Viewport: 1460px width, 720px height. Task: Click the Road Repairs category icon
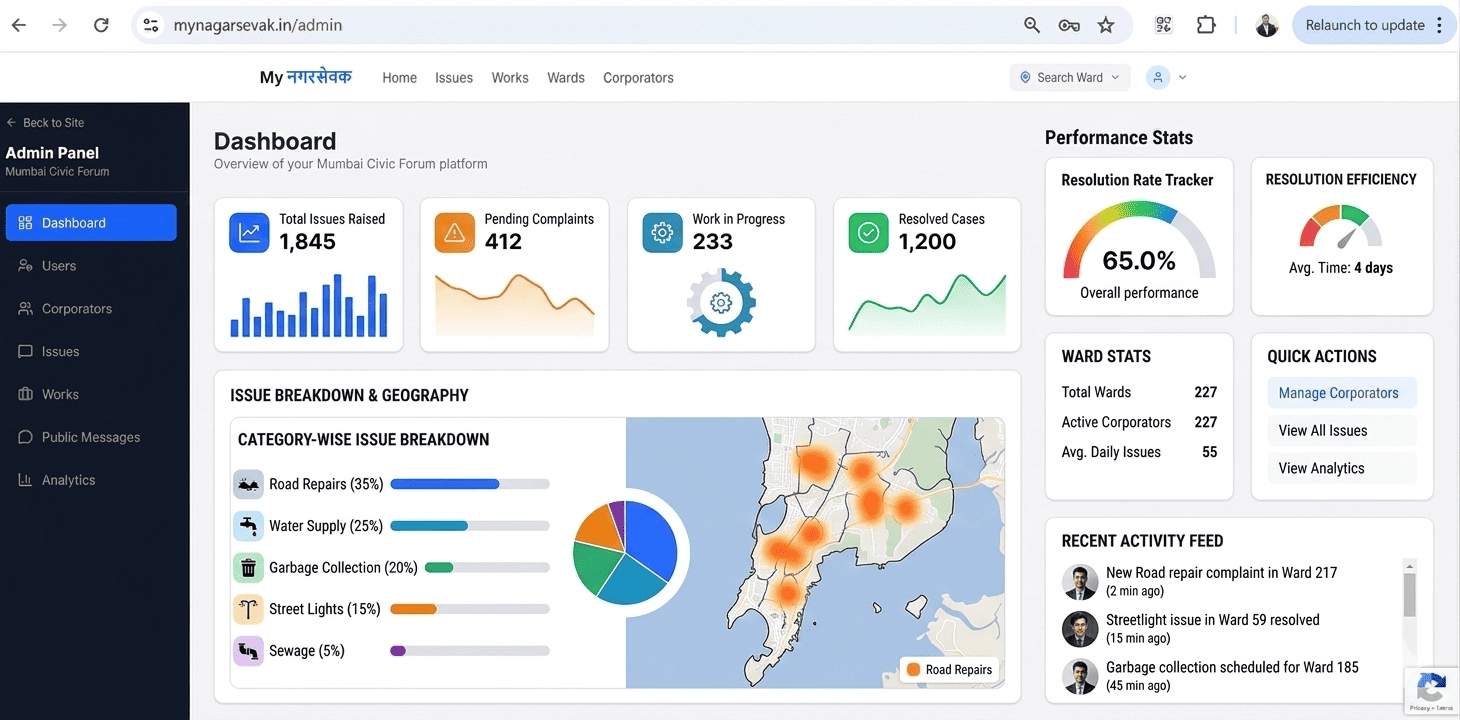pos(248,484)
